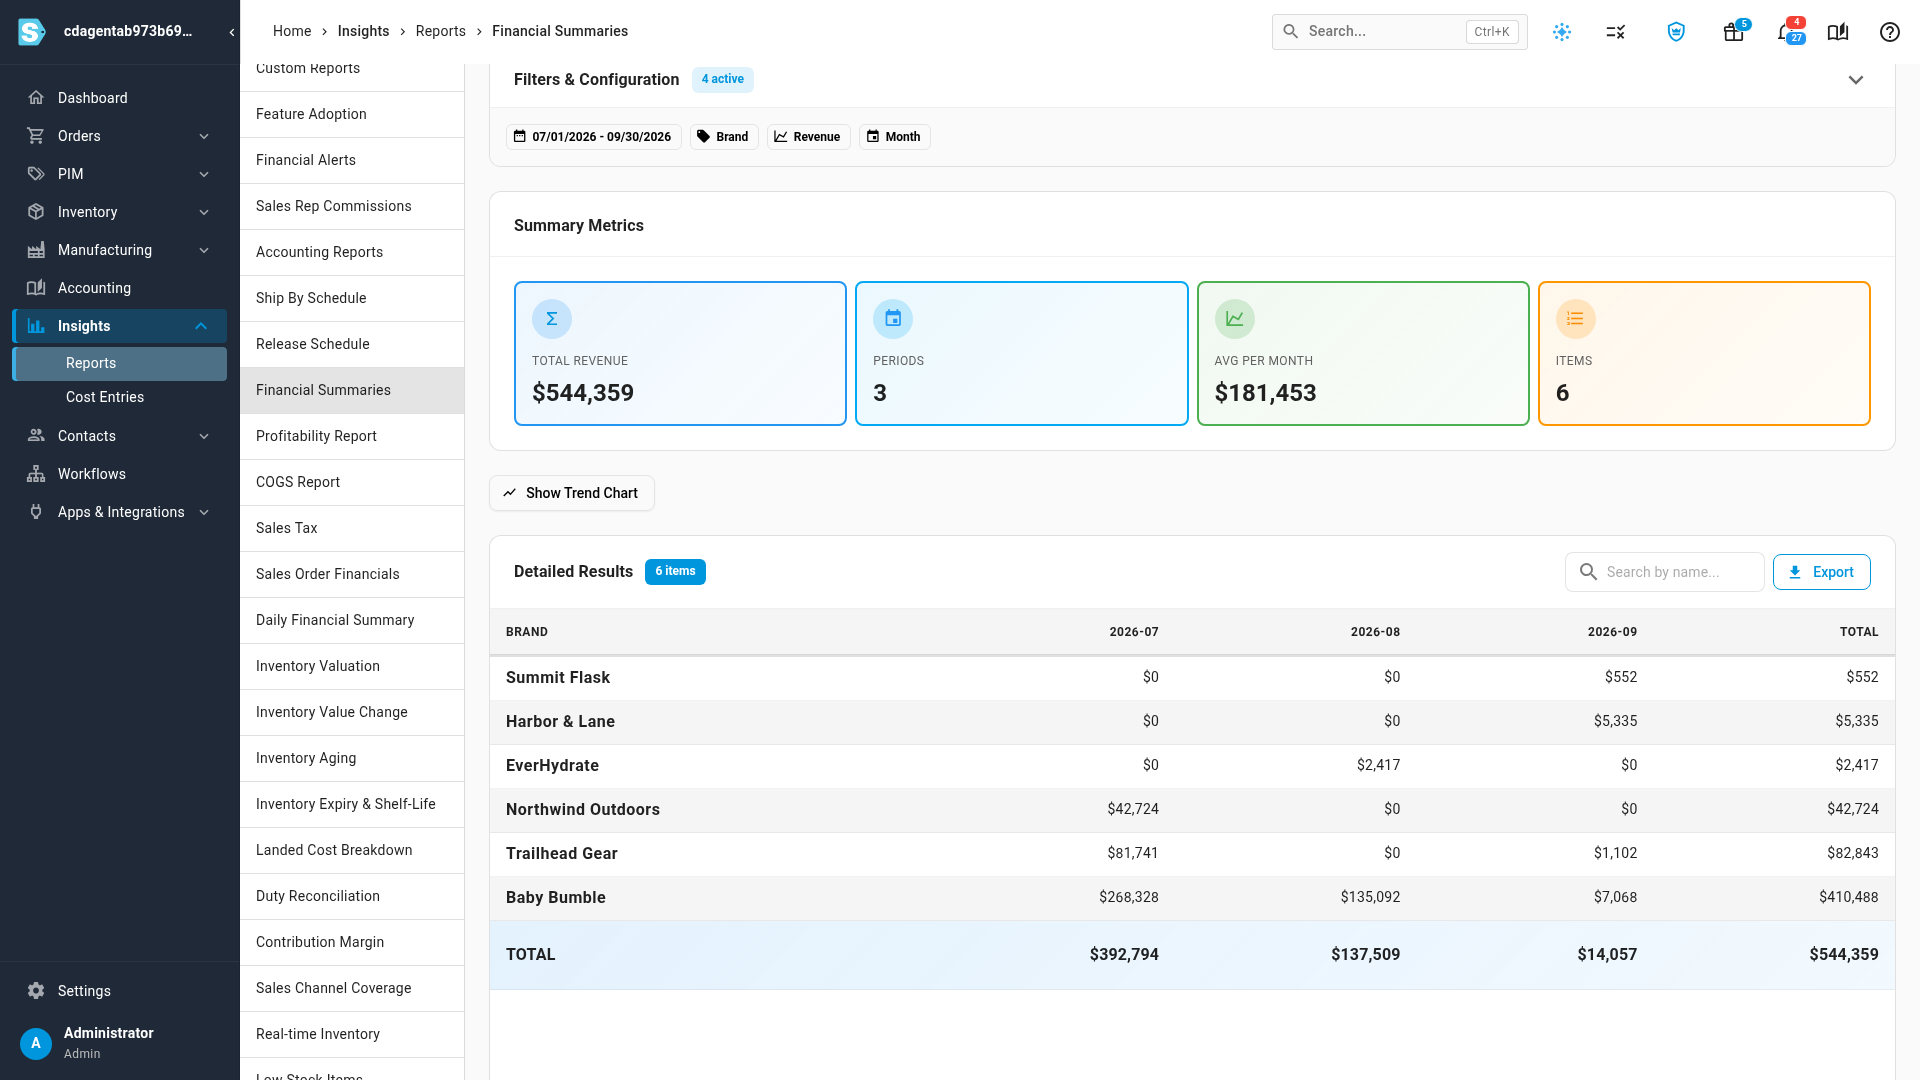Expand the Manufacturing menu chevron
Screen dimensions: 1920x1080
(204, 250)
